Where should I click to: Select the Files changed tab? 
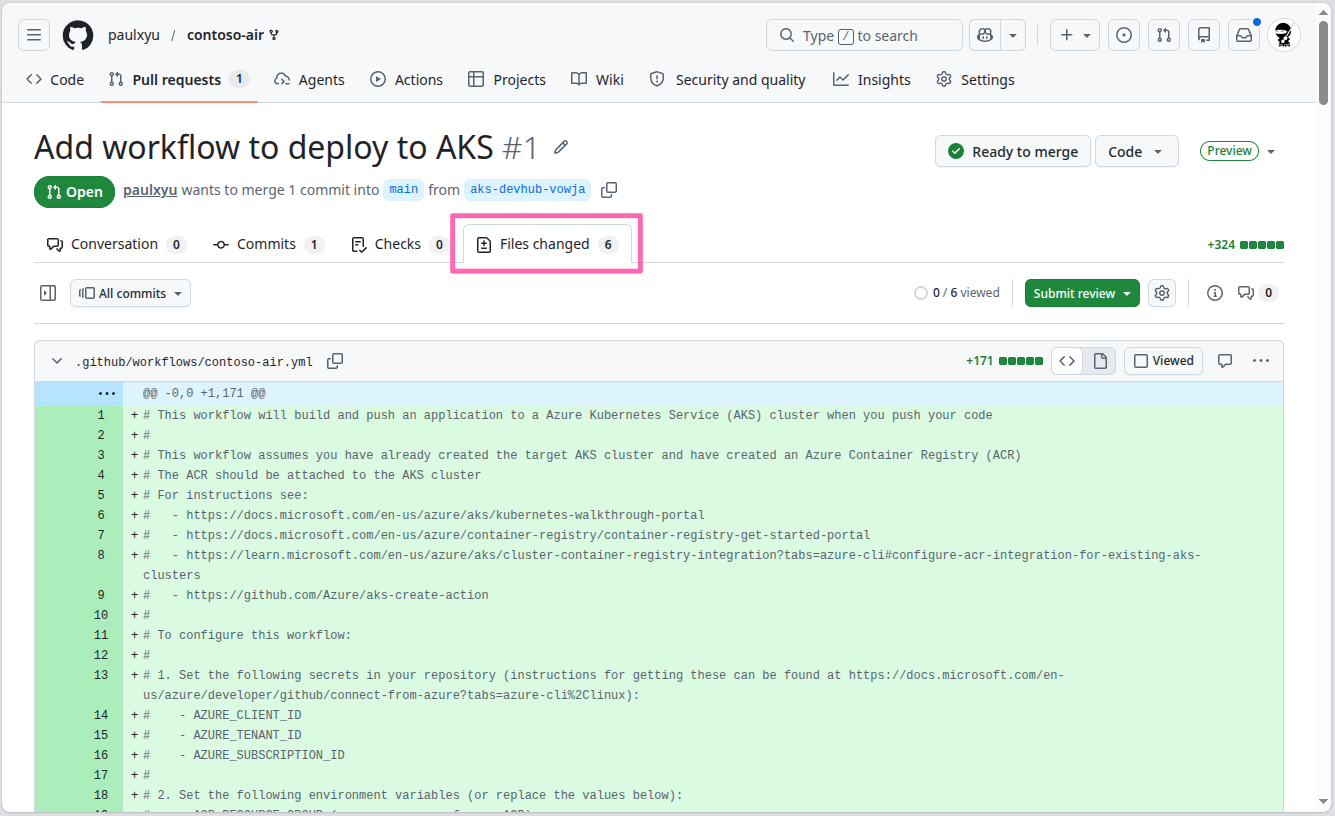[546, 244]
